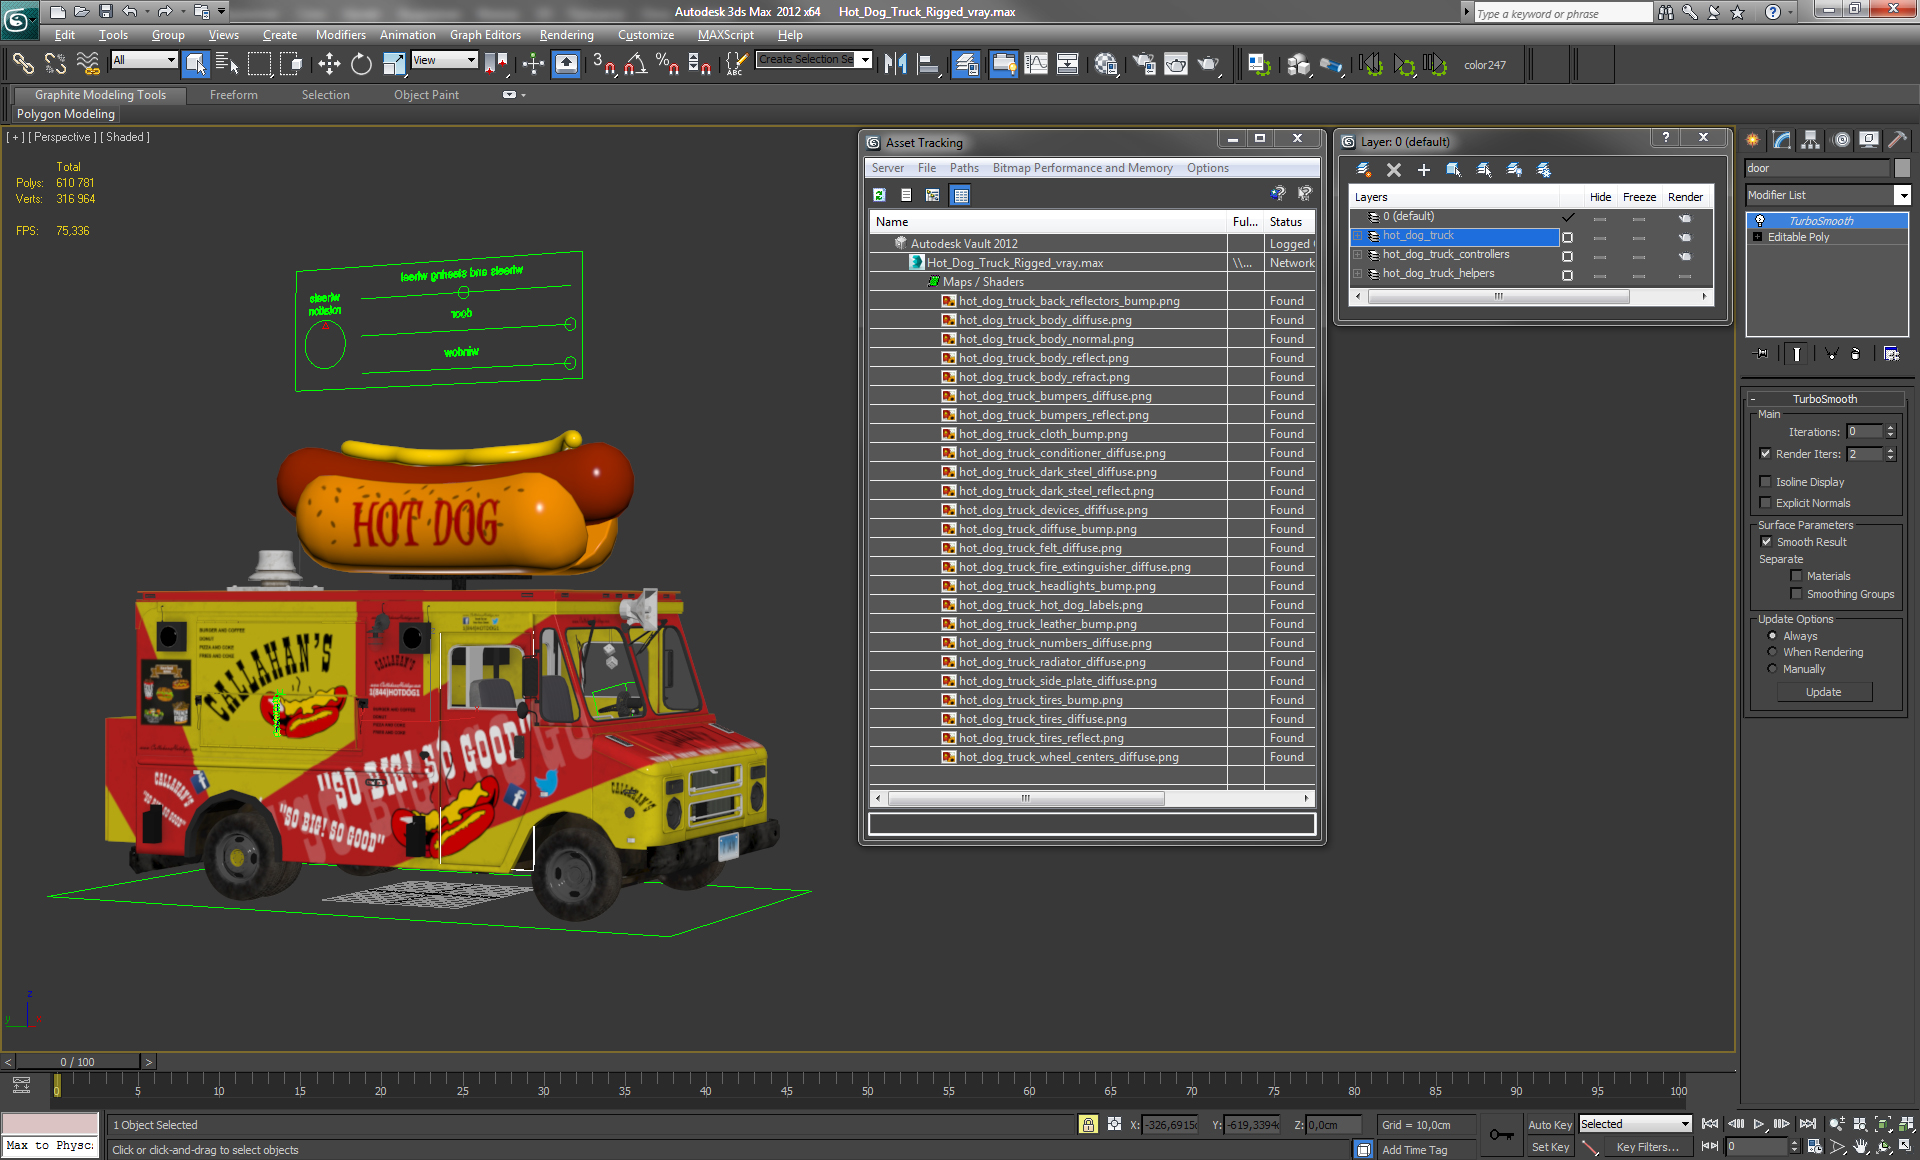Toggle the Percent Snap icon
The image size is (1920, 1160).
point(667,64)
